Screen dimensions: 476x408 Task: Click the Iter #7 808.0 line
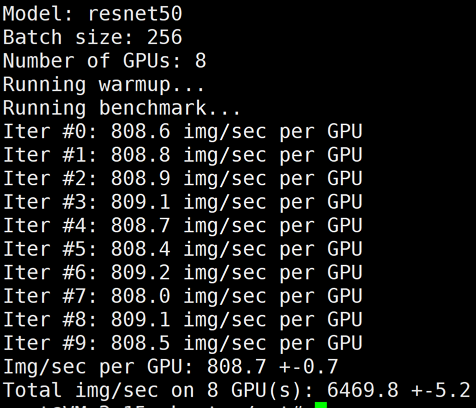pyautogui.click(x=183, y=296)
